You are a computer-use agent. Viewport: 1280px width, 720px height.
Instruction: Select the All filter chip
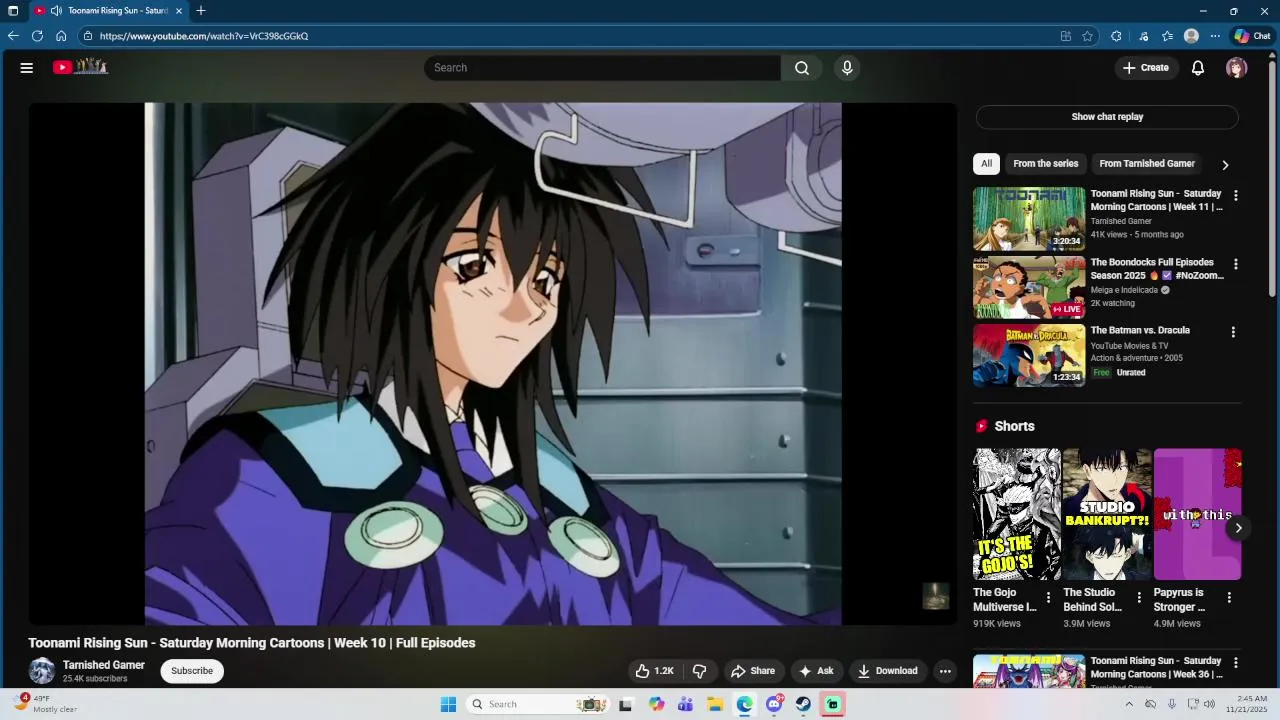[x=986, y=164]
